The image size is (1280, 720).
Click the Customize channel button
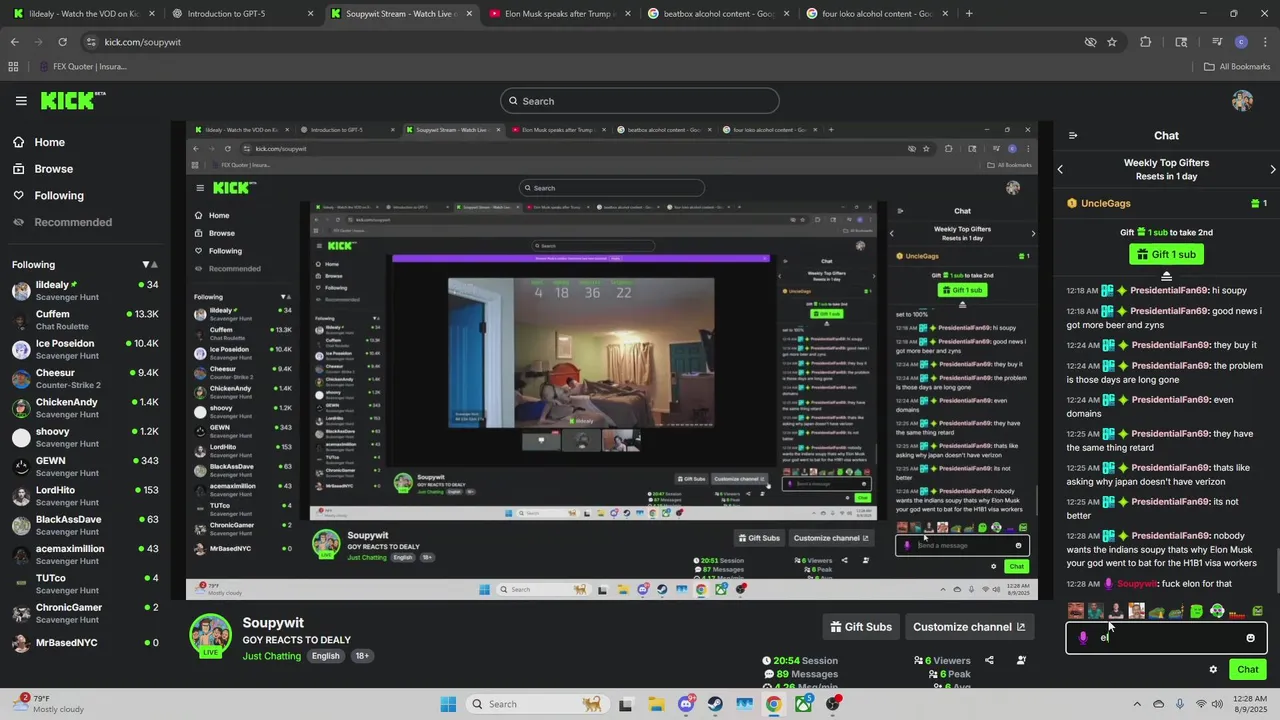coord(969,627)
